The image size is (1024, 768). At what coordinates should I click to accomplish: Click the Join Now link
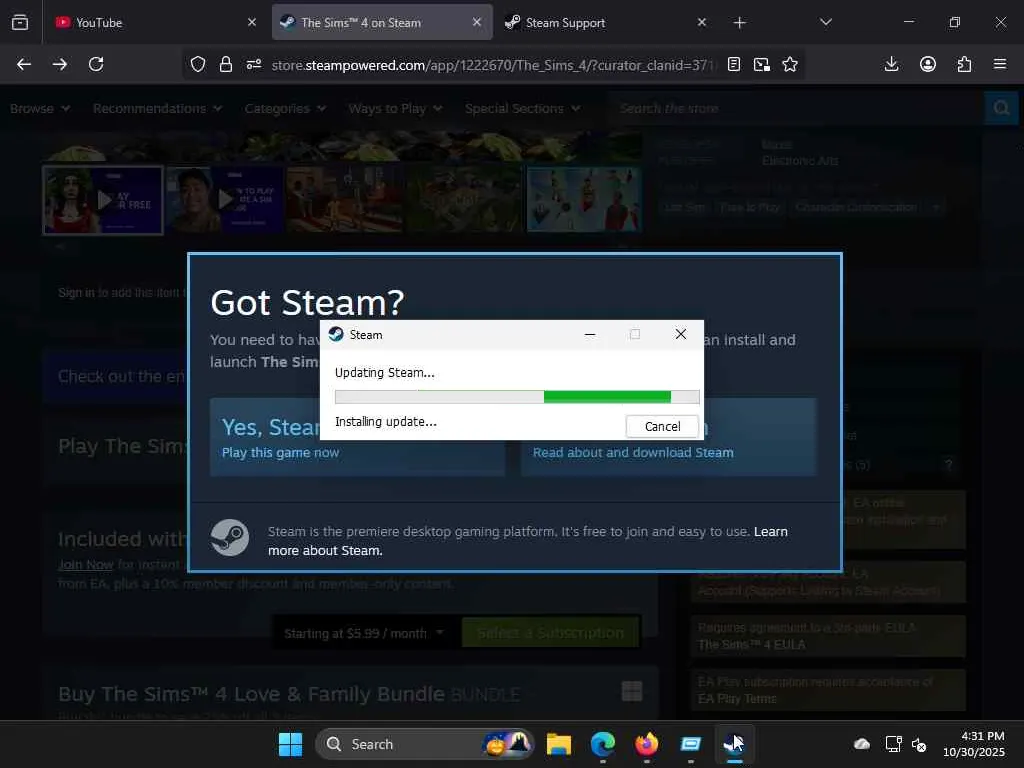click(x=86, y=564)
